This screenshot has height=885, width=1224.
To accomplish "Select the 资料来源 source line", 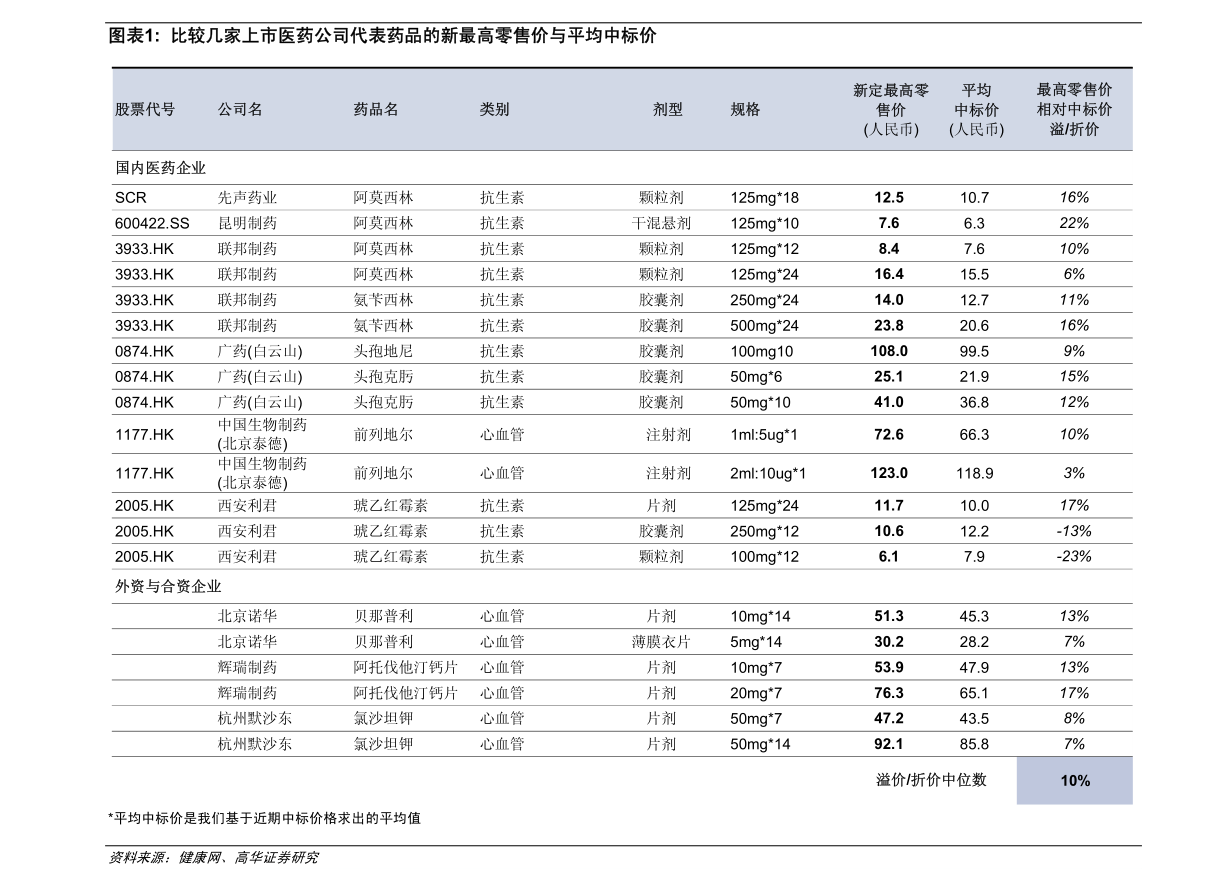I will click(213, 858).
